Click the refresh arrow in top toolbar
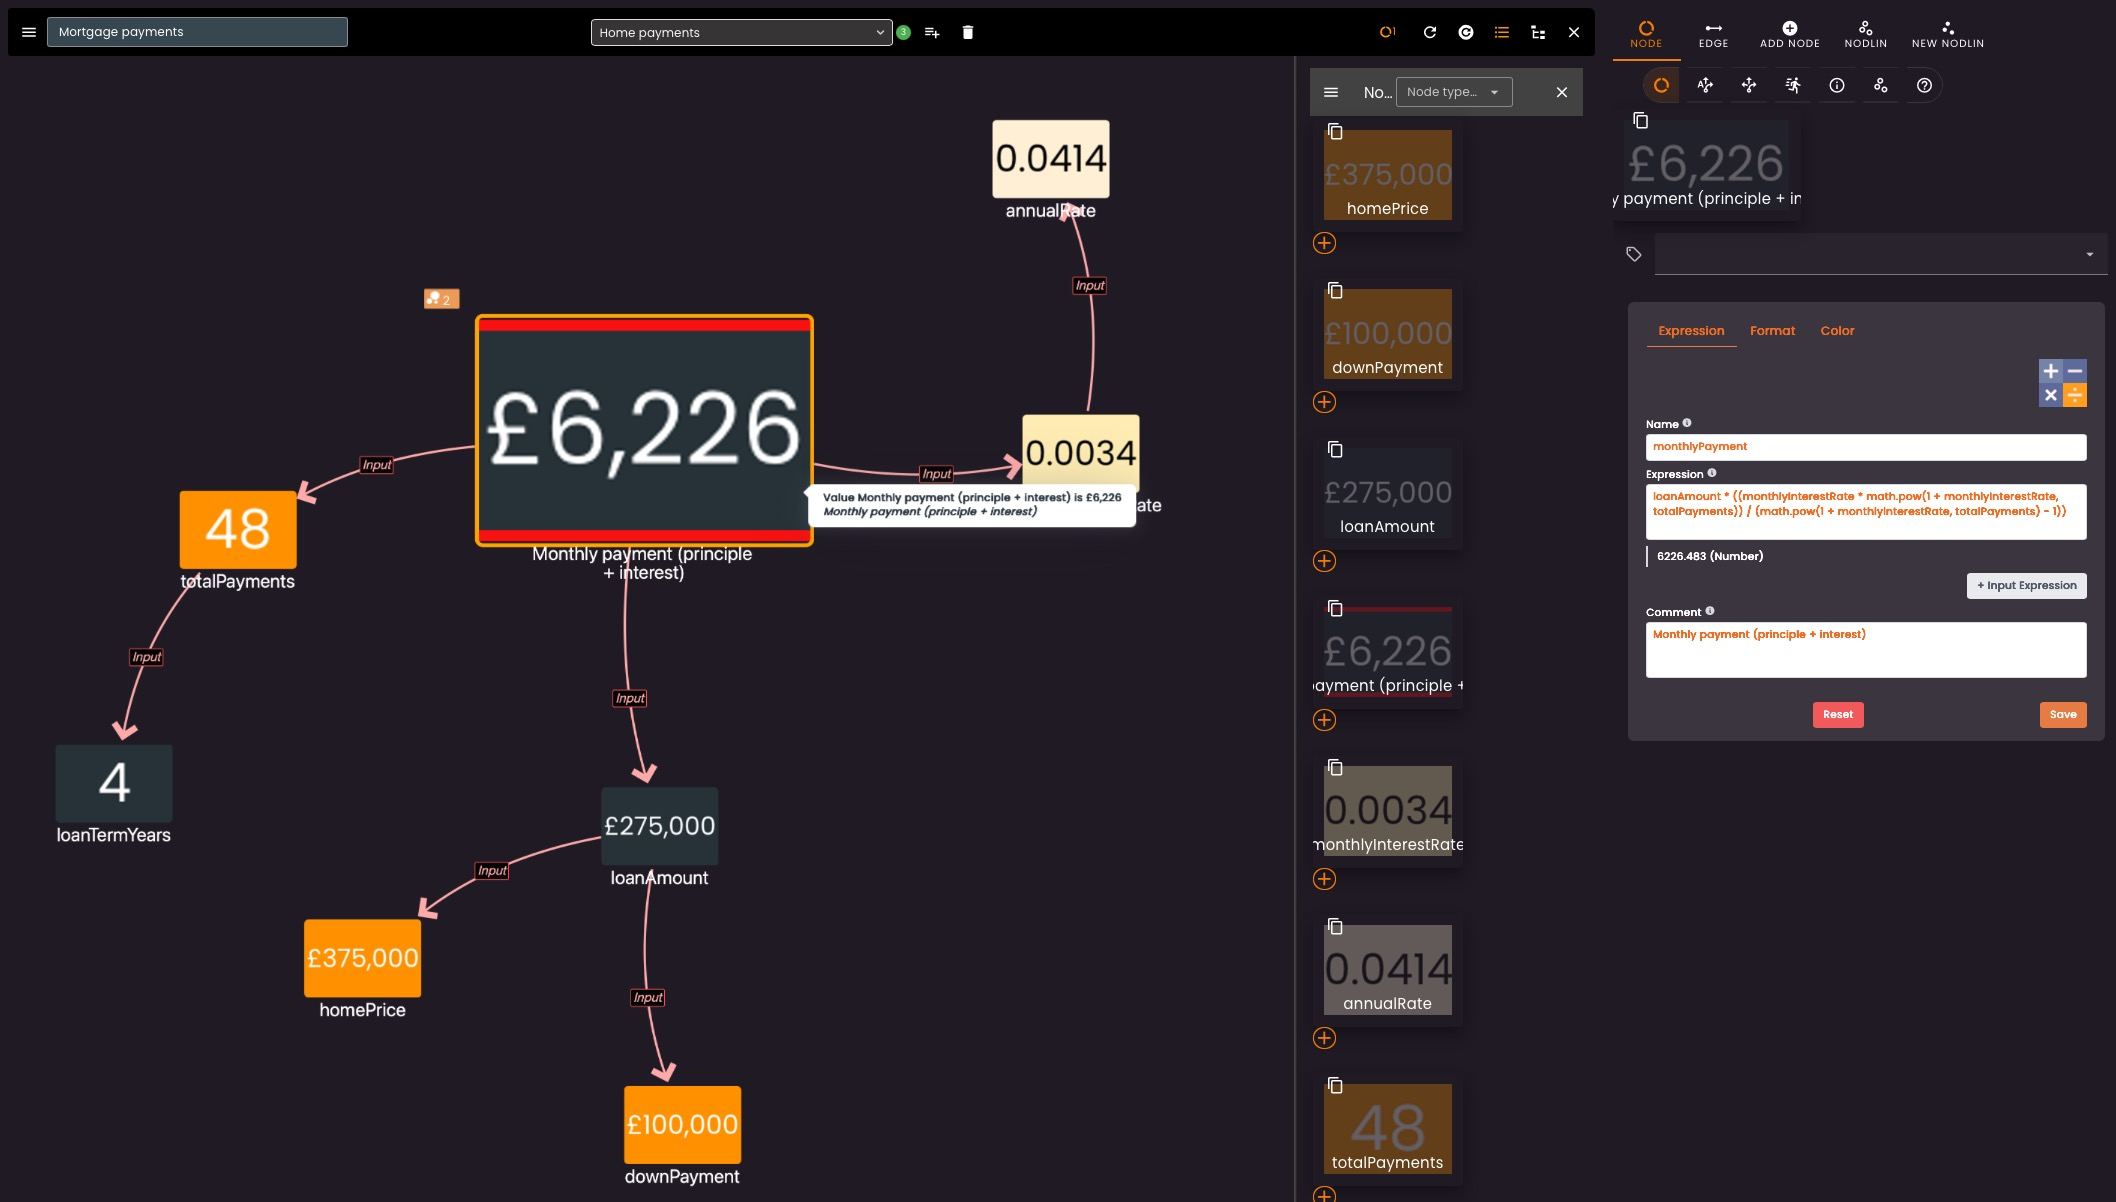Viewport: 2116px width, 1202px height. click(x=1429, y=32)
